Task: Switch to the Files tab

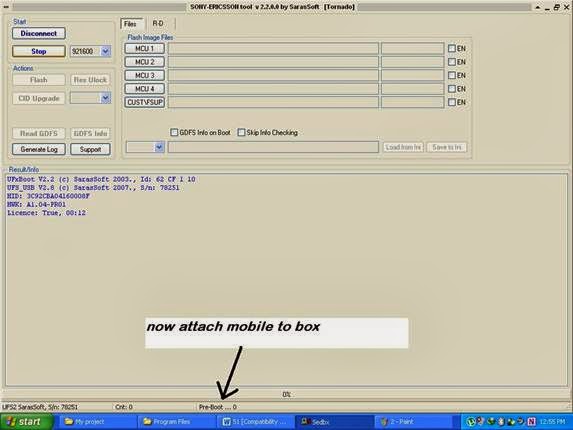Action: click(130, 24)
